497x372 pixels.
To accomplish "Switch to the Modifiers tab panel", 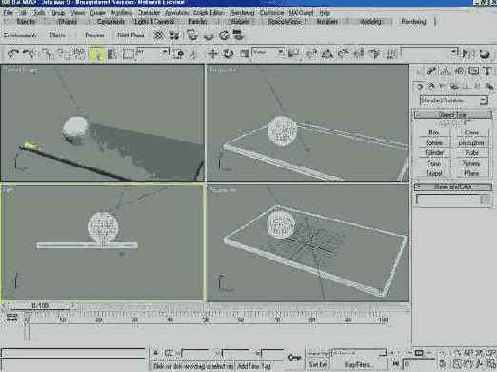I will tap(327, 22).
